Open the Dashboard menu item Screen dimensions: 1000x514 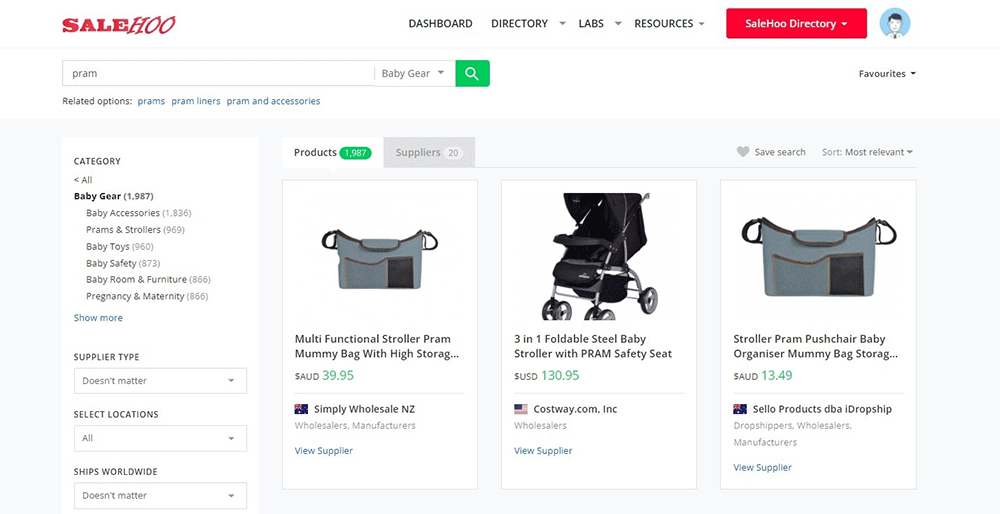(x=440, y=23)
